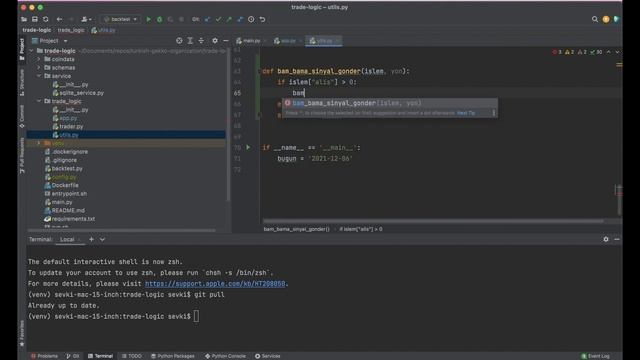Screen dimensions: 640x360
Task: Collapse the service folder
Action: click(39, 76)
